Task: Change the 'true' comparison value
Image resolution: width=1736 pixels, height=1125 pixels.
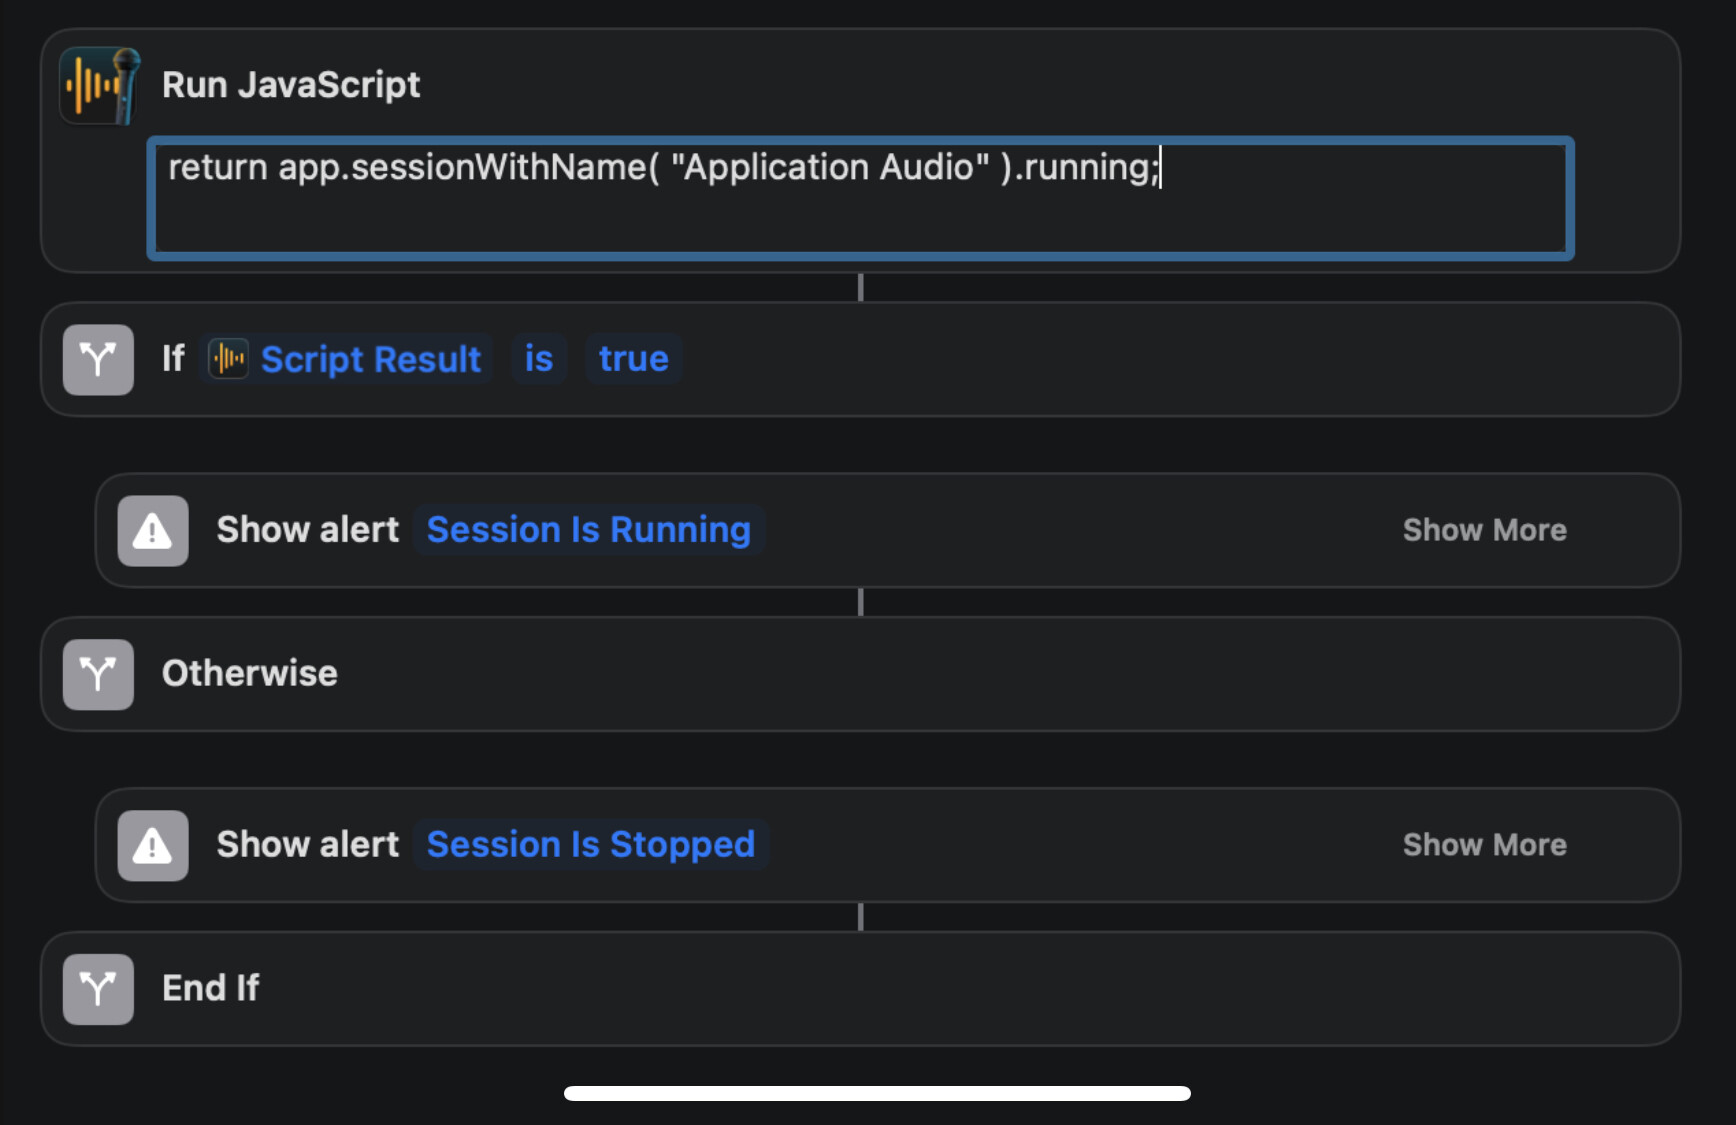Action: pyautogui.click(x=634, y=359)
